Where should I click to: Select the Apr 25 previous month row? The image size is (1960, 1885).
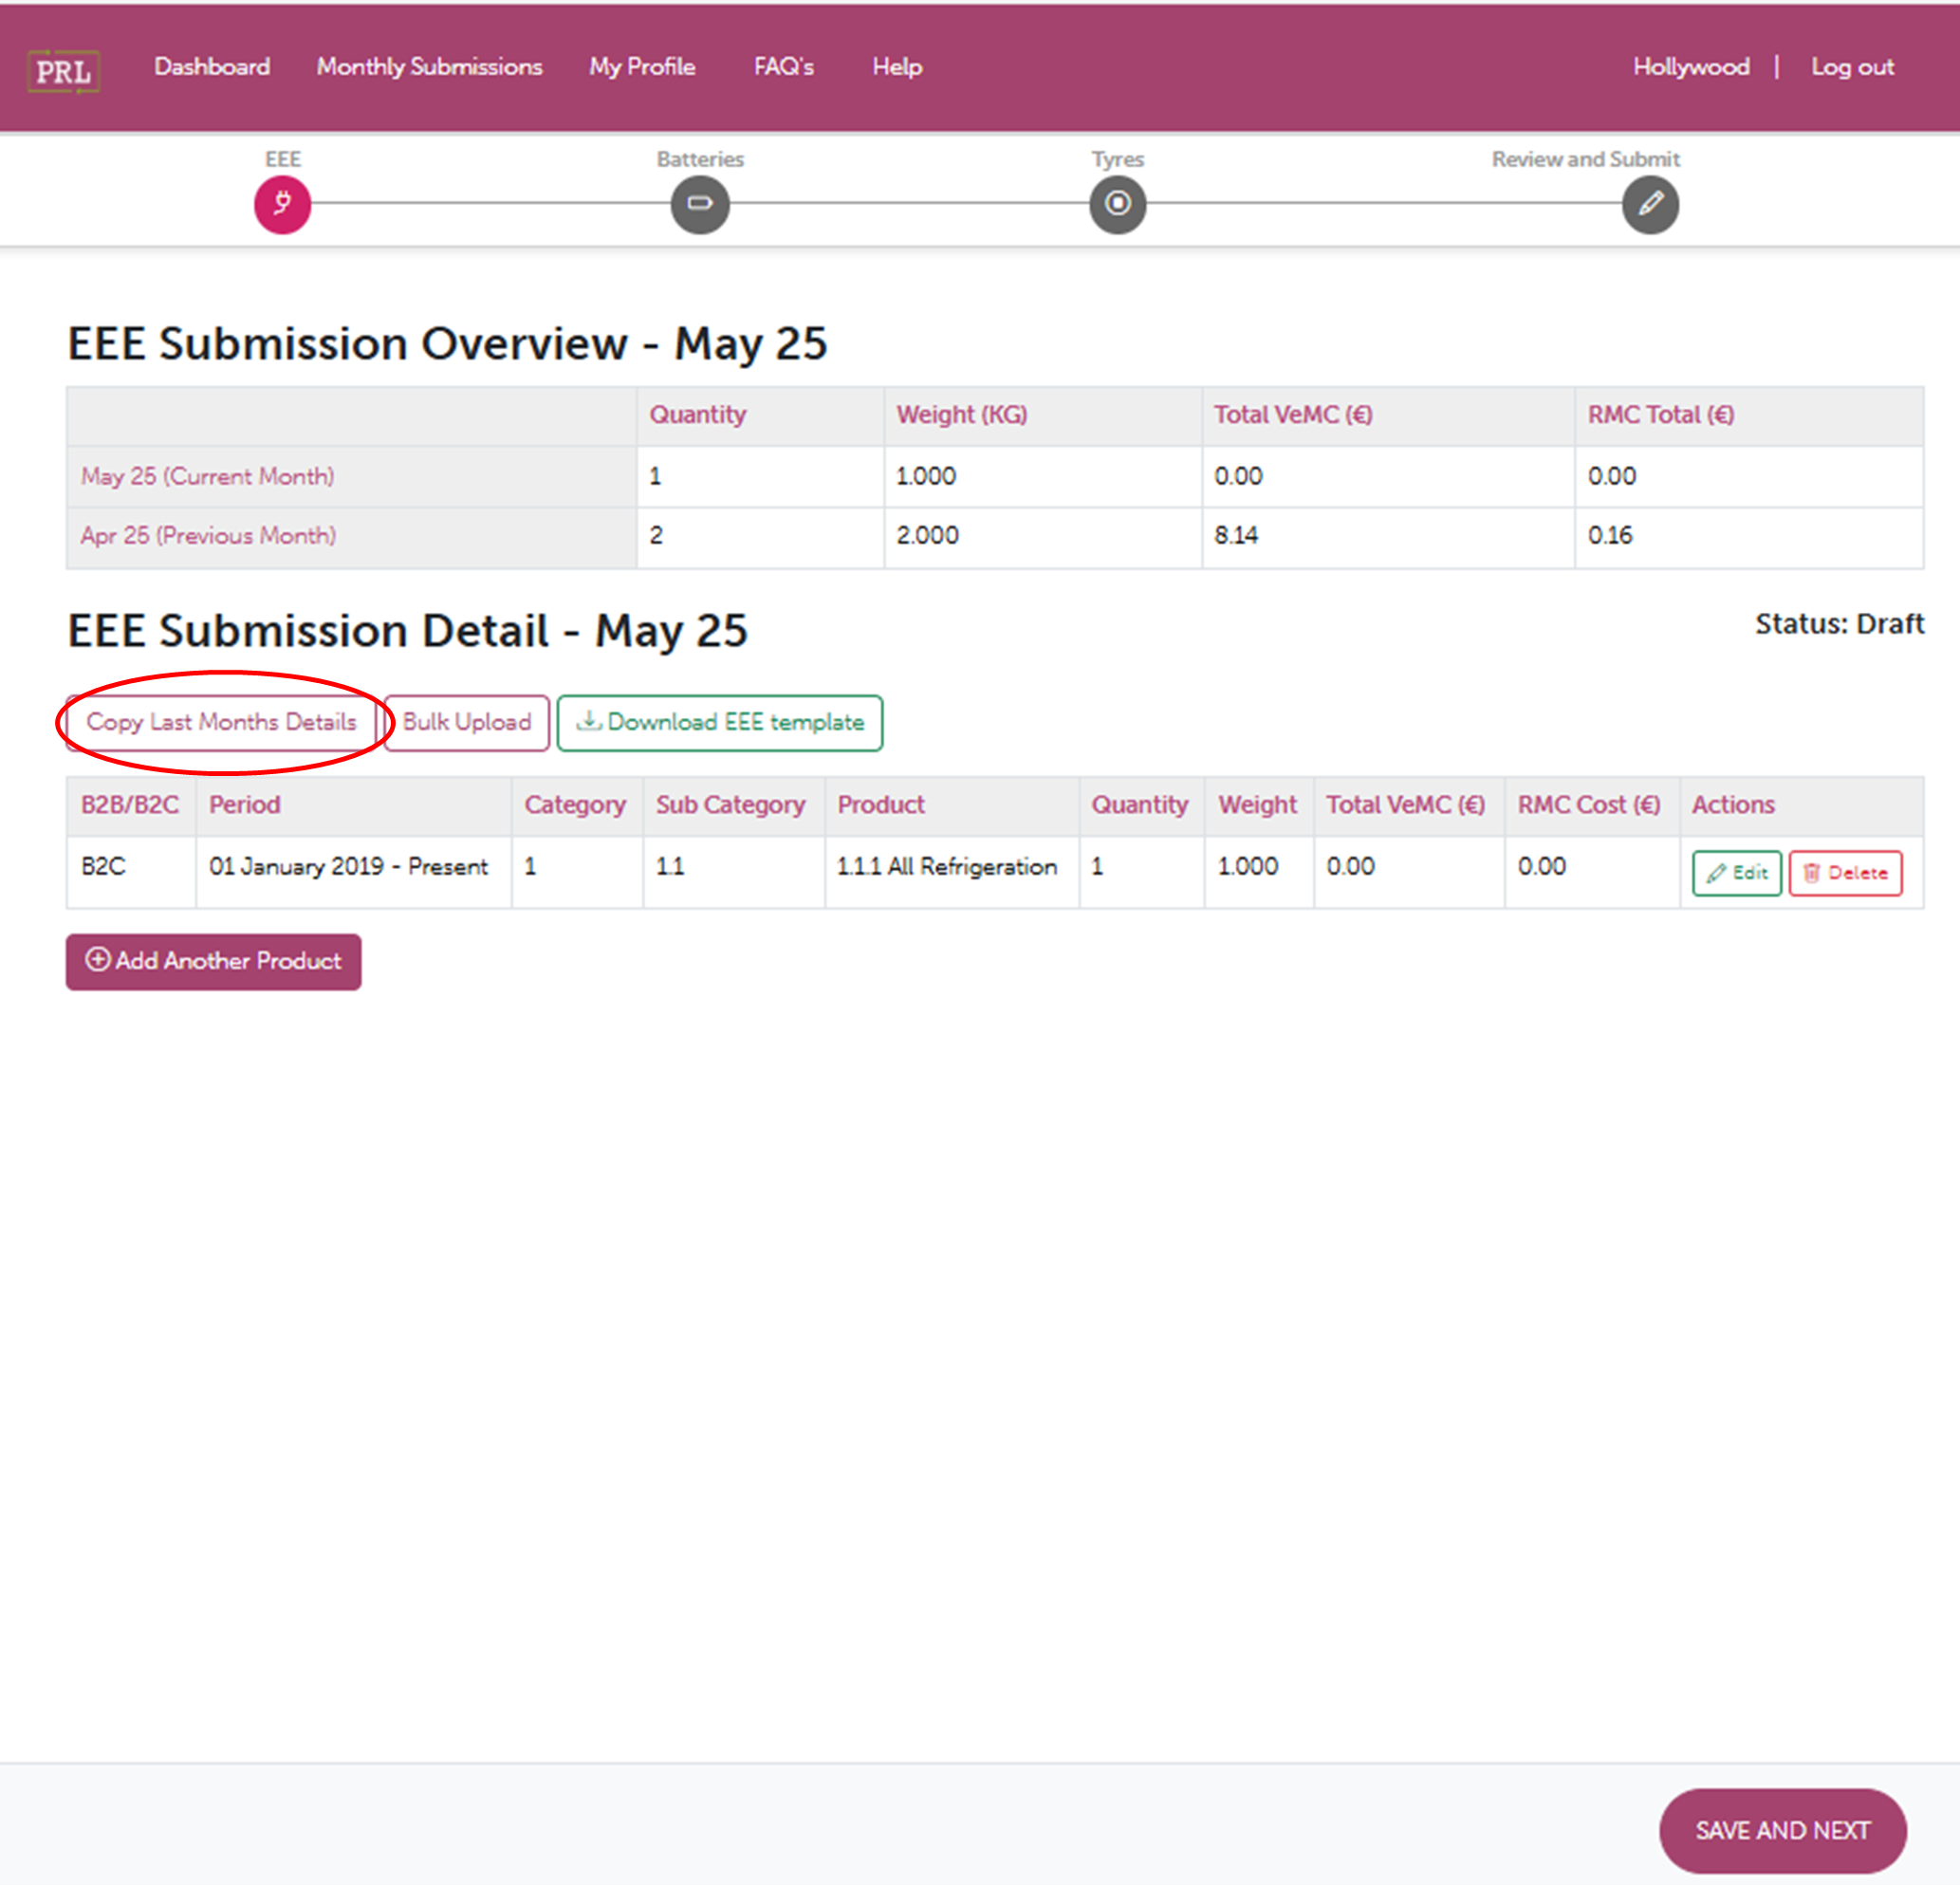pyautogui.click(x=208, y=536)
